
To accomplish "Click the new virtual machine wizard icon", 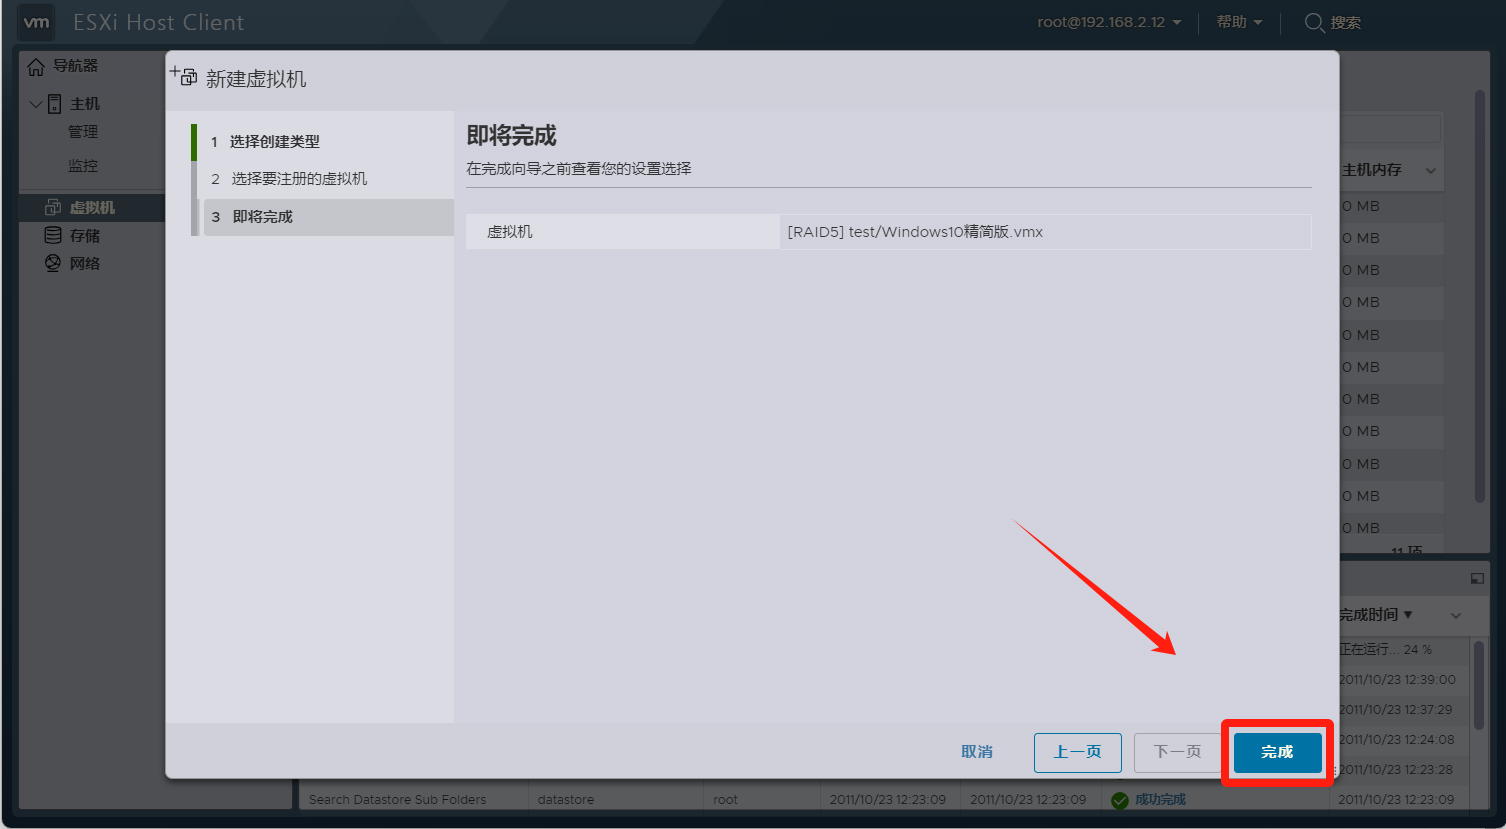I will coord(184,76).
